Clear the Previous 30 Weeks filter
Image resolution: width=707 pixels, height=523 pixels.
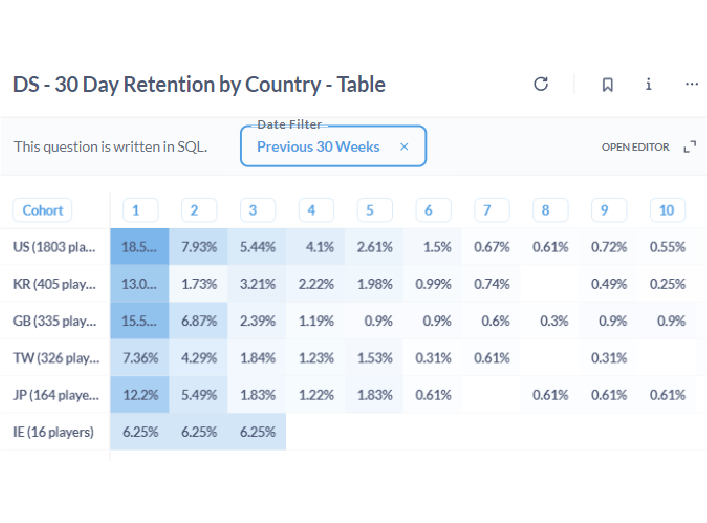coord(404,146)
